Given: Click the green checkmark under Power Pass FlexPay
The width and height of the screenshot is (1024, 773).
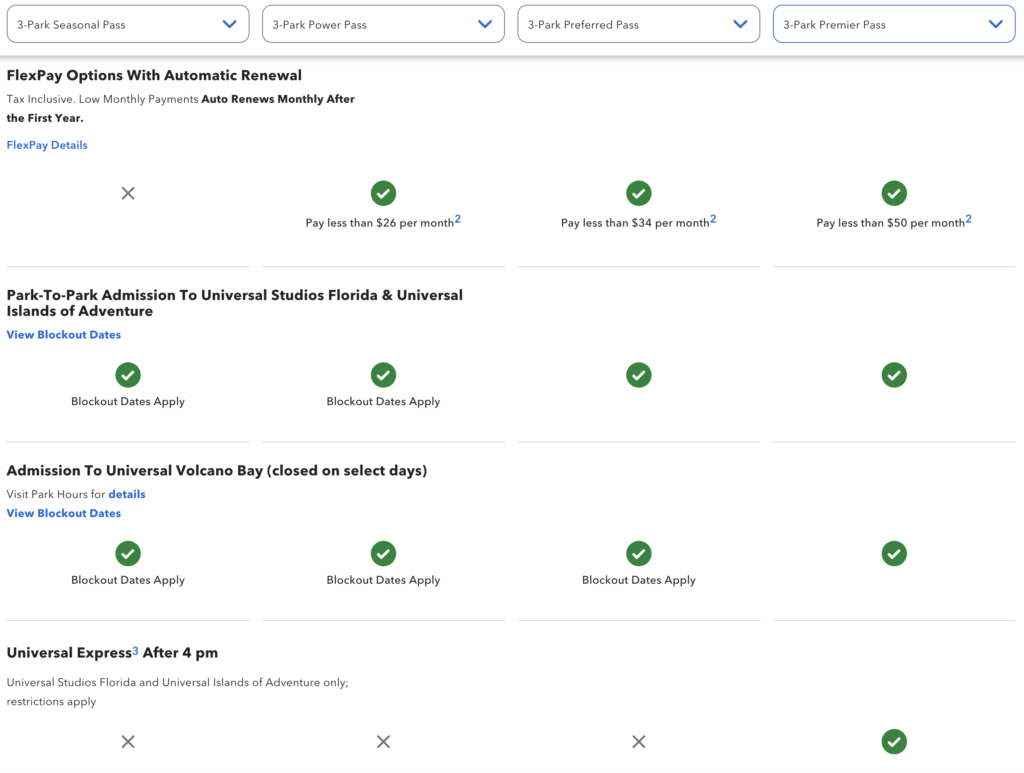Looking at the screenshot, I should (383, 193).
